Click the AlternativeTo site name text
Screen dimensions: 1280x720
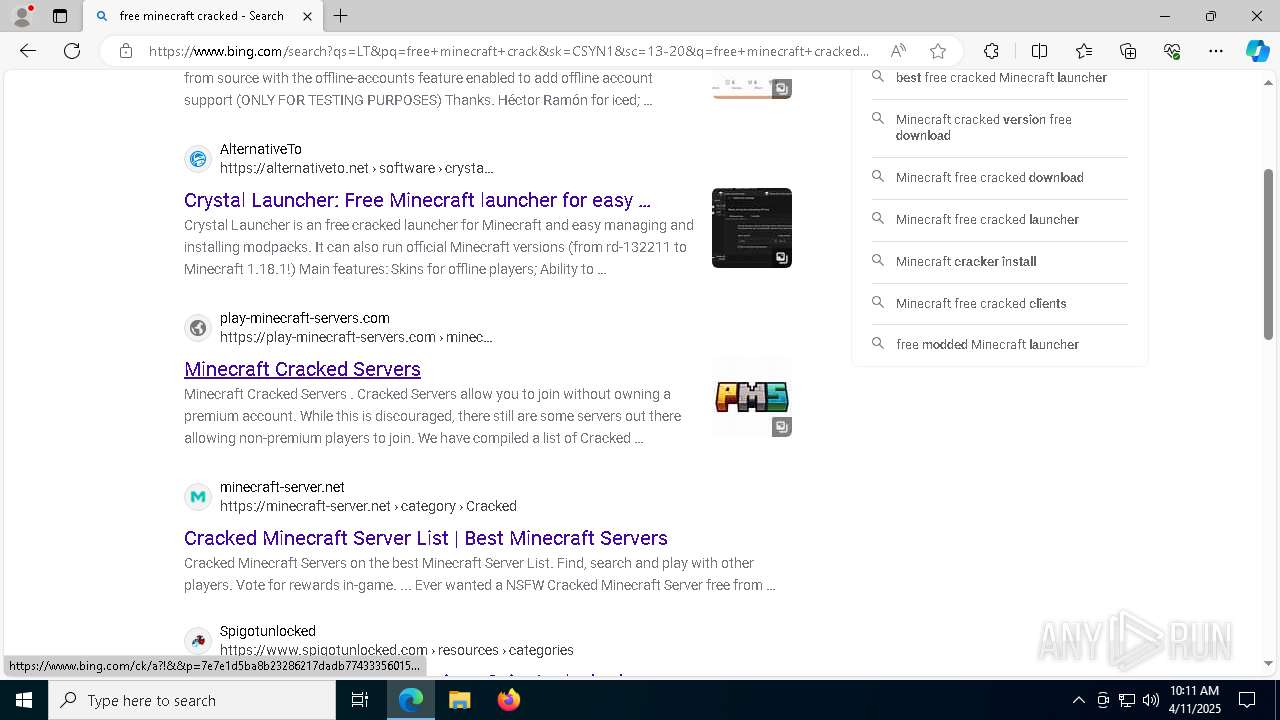tap(261, 149)
